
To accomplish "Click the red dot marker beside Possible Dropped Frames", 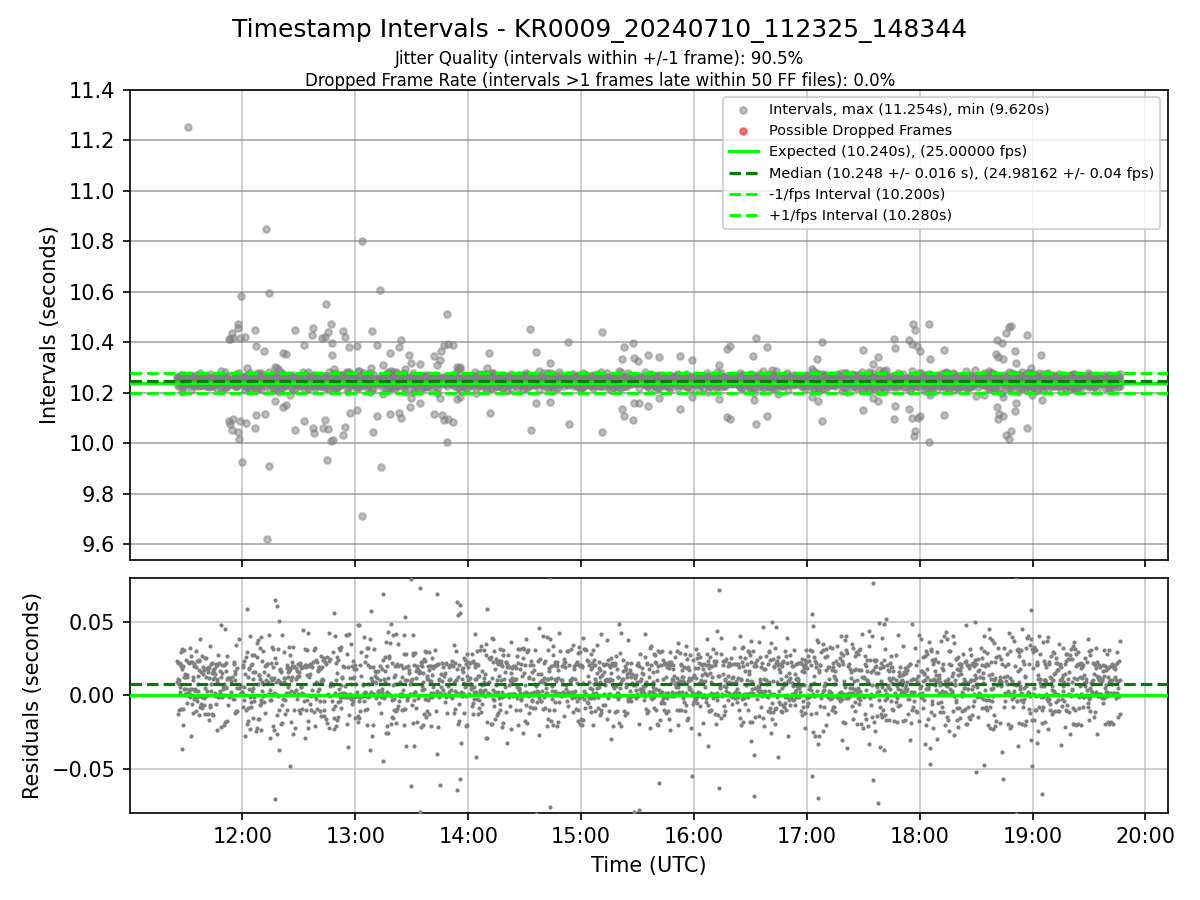I will [743, 131].
